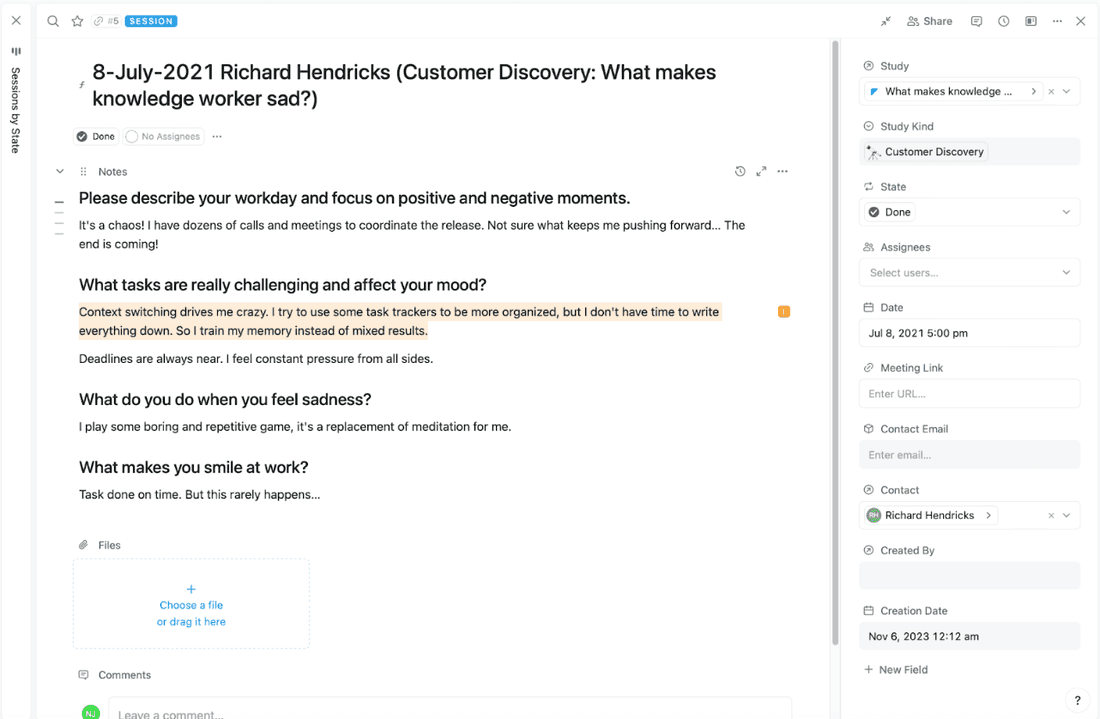
Task: Click the Meeting Link URL field
Action: click(969, 394)
